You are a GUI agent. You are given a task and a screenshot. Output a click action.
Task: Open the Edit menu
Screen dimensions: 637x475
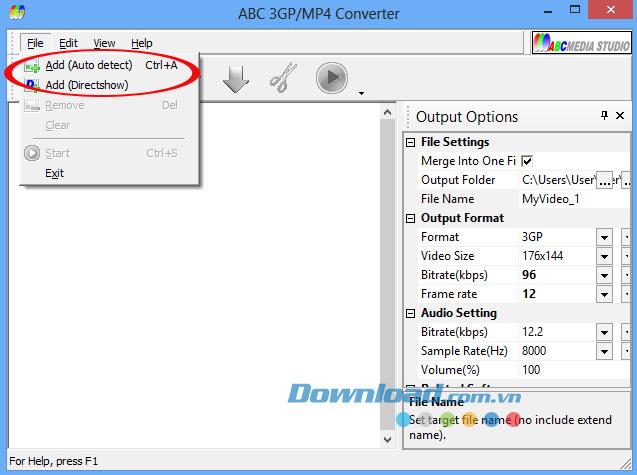tap(68, 43)
